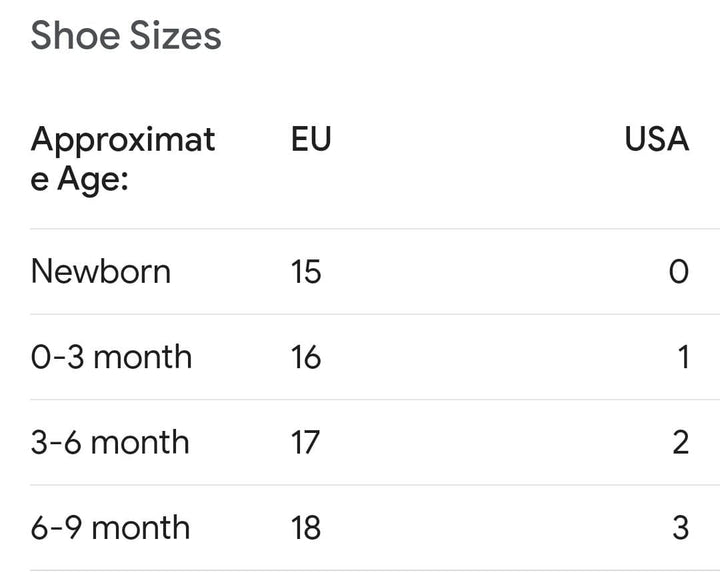Select the Newborn row label

tap(101, 271)
